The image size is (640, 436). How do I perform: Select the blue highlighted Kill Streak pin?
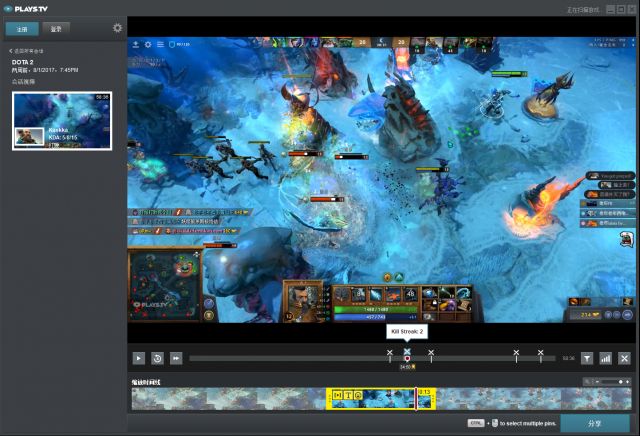pos(407,351)
